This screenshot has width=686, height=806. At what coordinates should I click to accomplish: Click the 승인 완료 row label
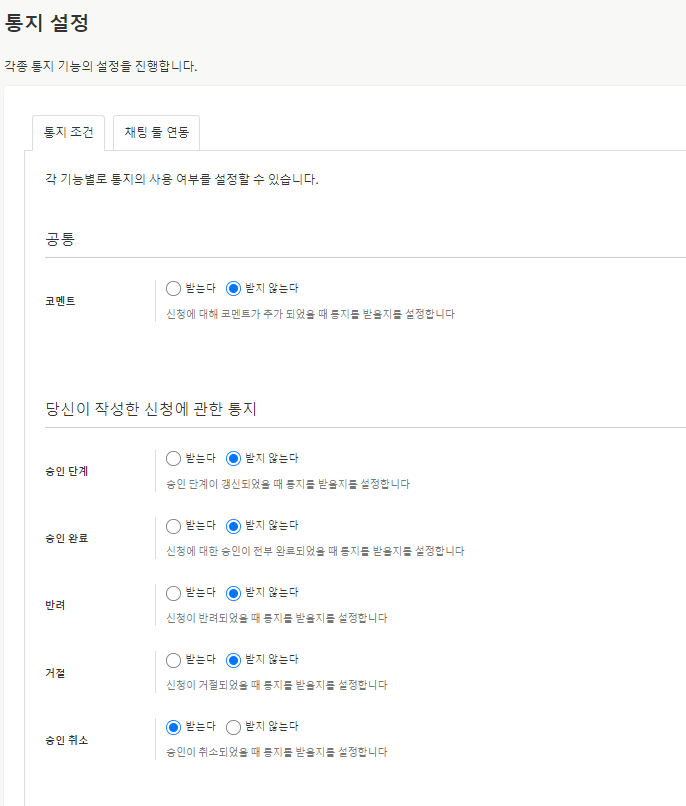[67, 538]
